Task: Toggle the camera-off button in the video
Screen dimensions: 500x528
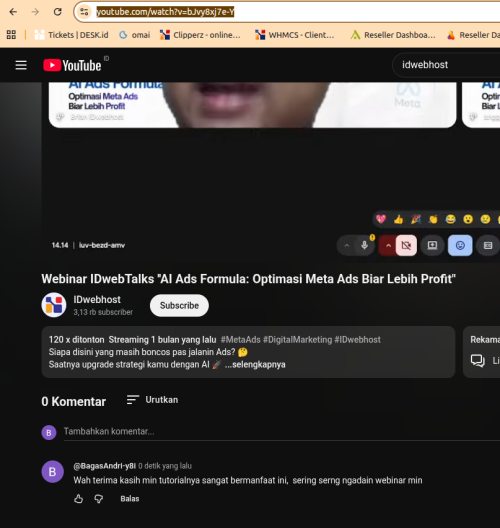Action: click(406, 245)
